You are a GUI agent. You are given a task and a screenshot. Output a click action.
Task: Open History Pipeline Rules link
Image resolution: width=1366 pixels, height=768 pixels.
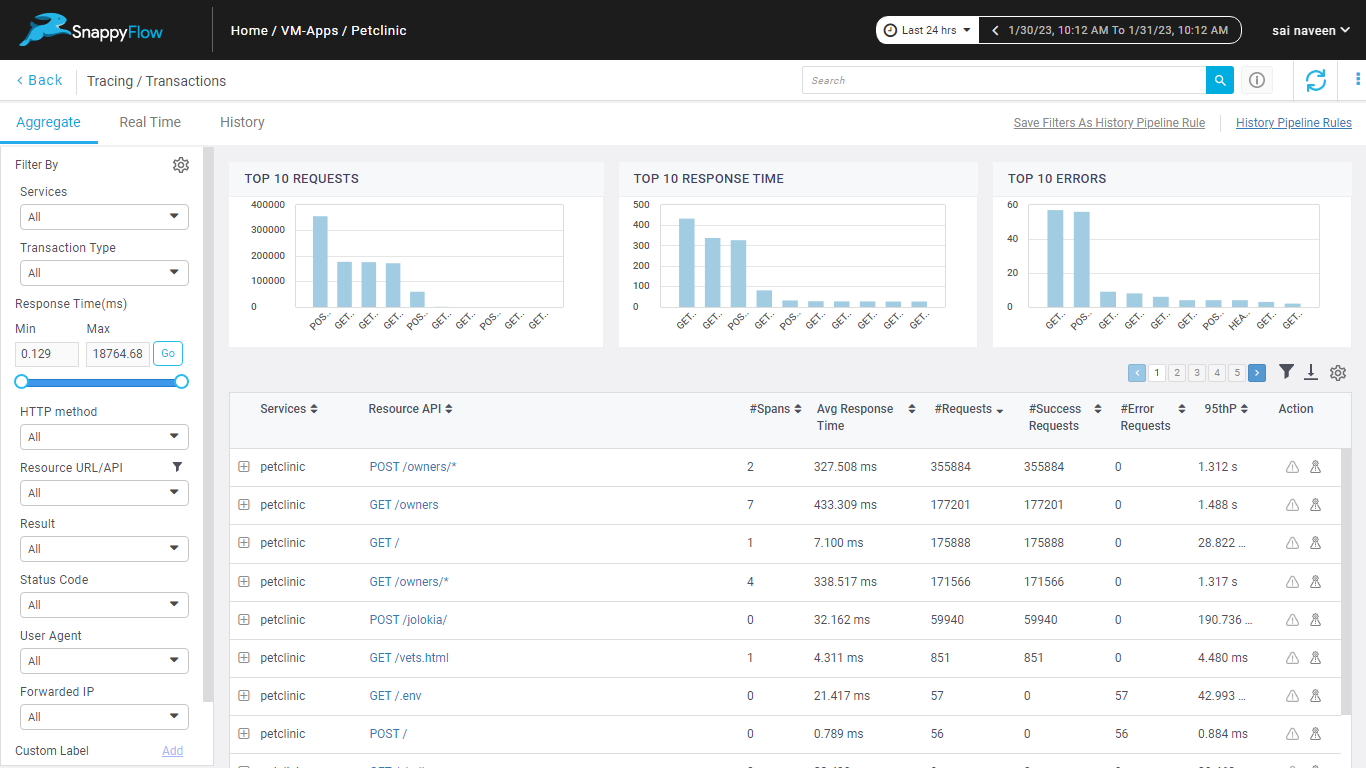pos(1293,122)
